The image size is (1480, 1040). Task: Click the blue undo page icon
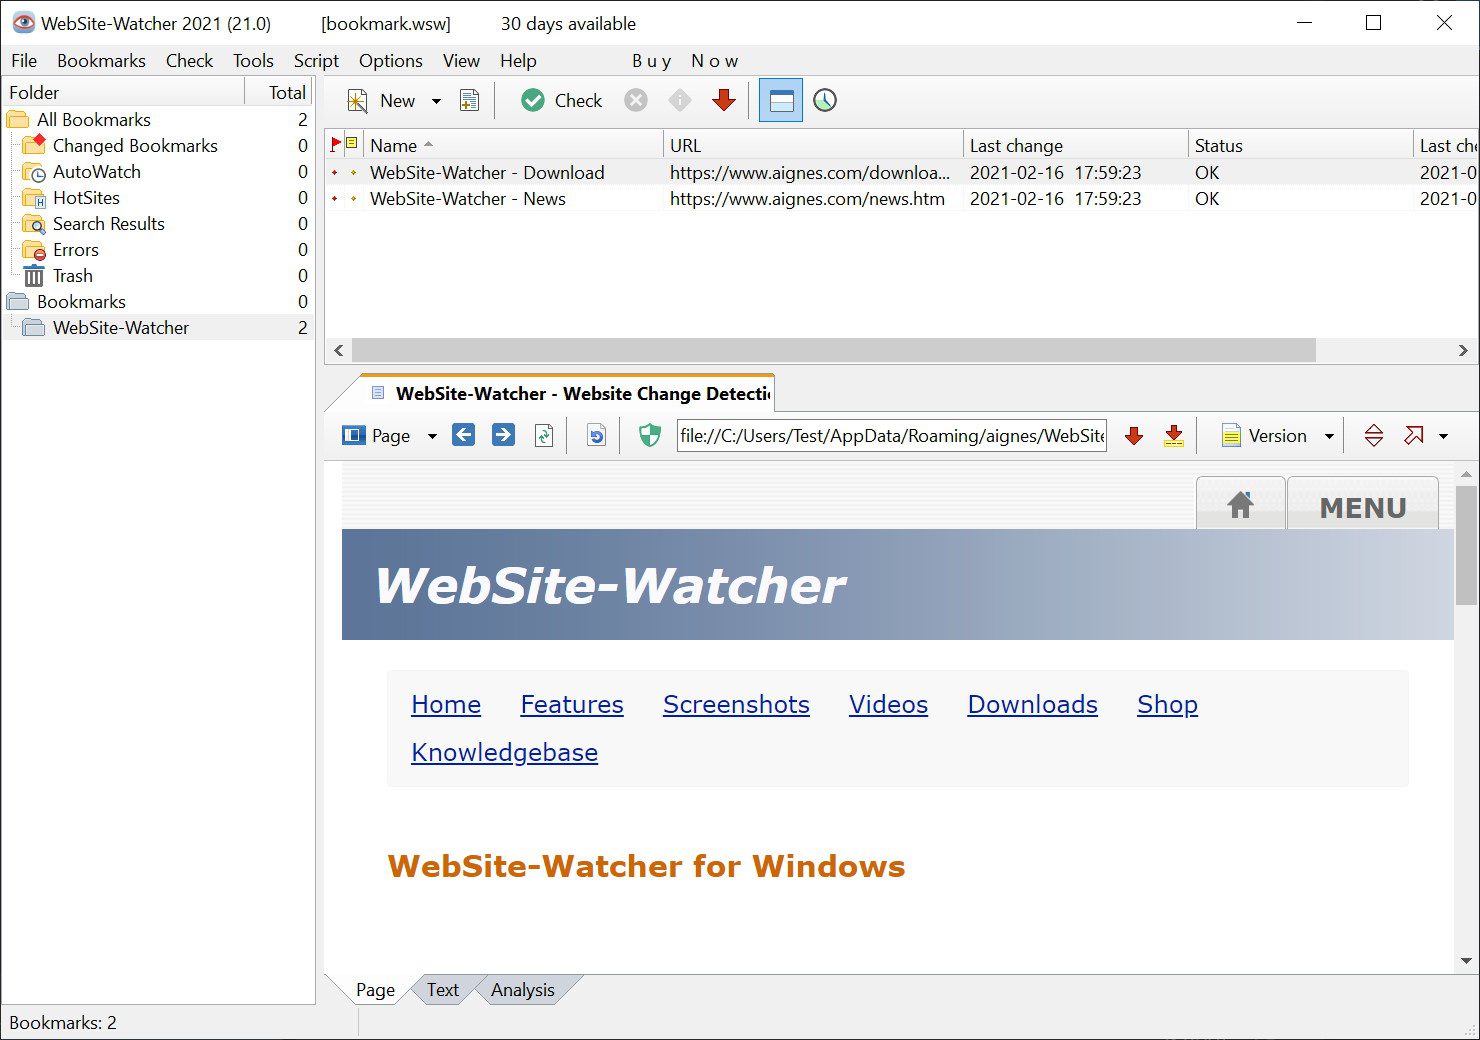tap(596, 435)
